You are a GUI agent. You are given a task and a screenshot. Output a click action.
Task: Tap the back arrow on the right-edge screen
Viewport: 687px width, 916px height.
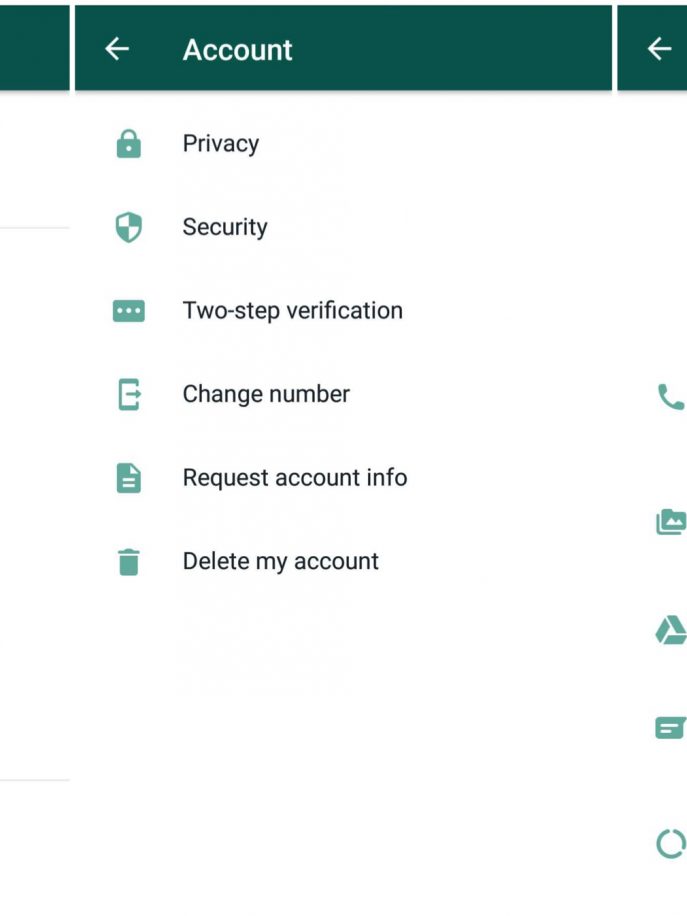659,49
